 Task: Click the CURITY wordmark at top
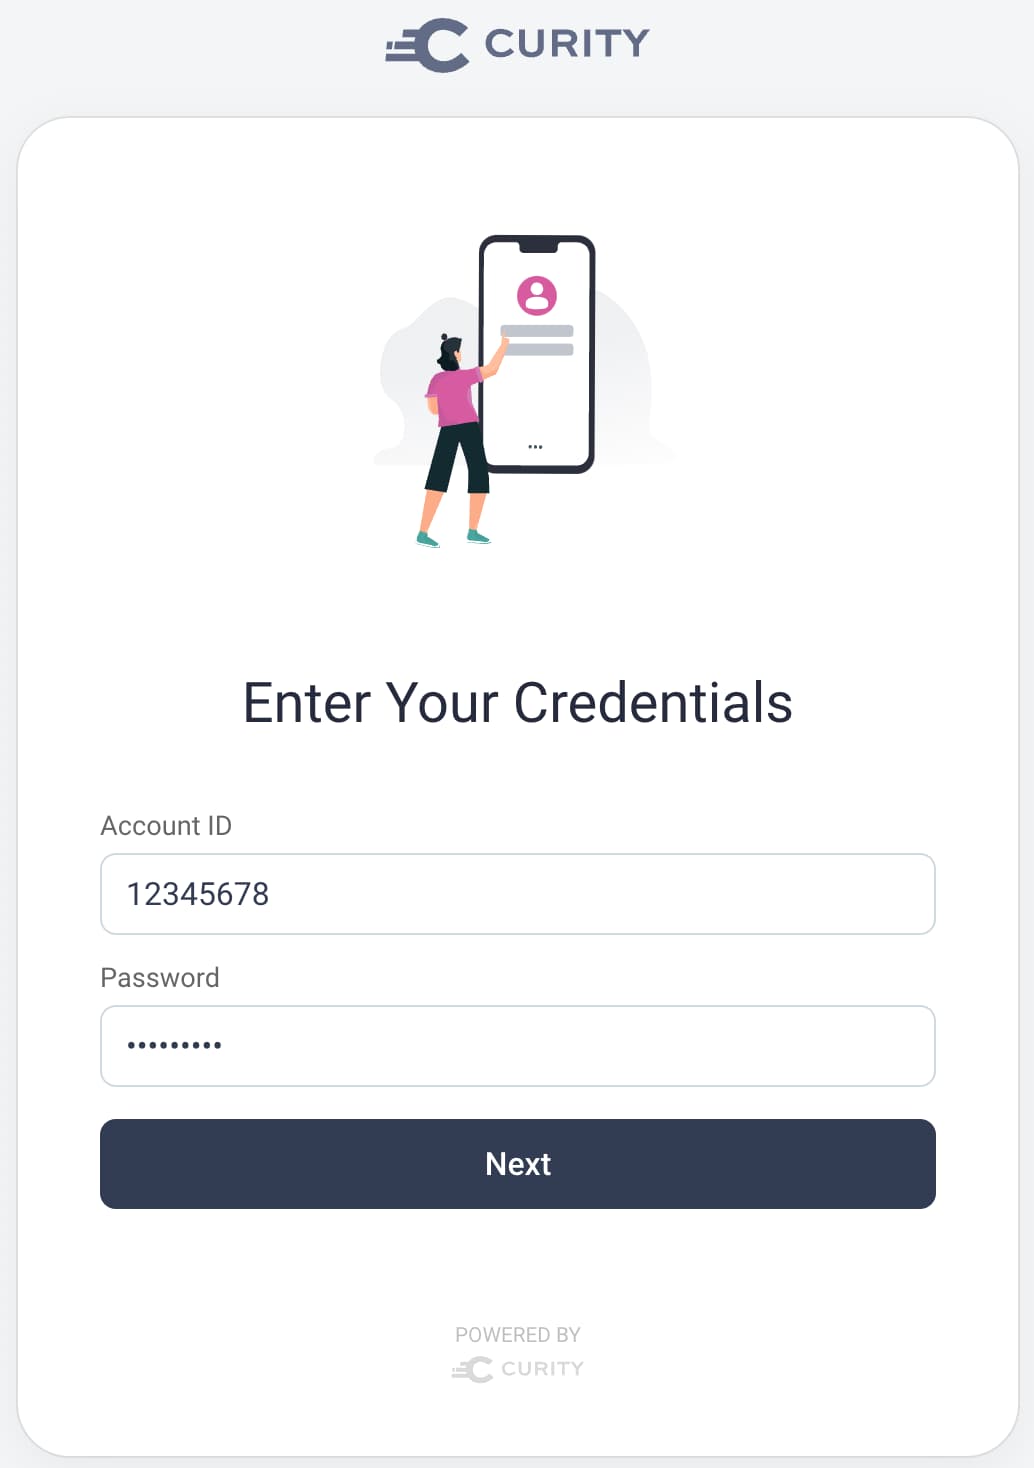(567, 44)
